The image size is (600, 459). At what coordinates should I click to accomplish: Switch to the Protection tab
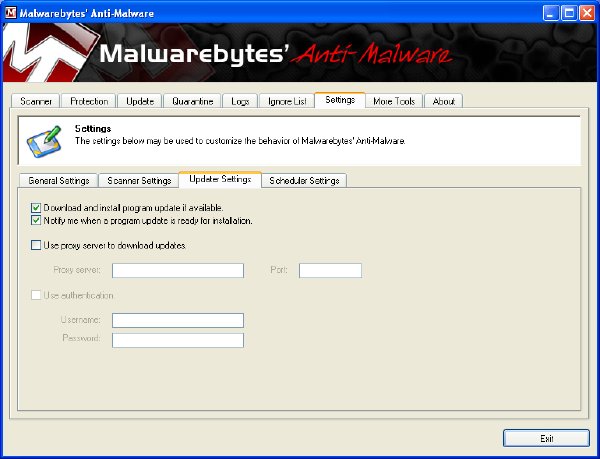click(89, 101)
